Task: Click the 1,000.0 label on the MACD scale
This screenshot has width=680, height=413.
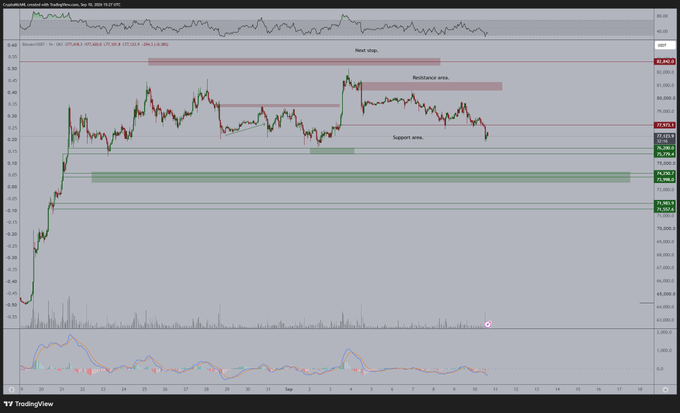Action: [x=664, y=351]
